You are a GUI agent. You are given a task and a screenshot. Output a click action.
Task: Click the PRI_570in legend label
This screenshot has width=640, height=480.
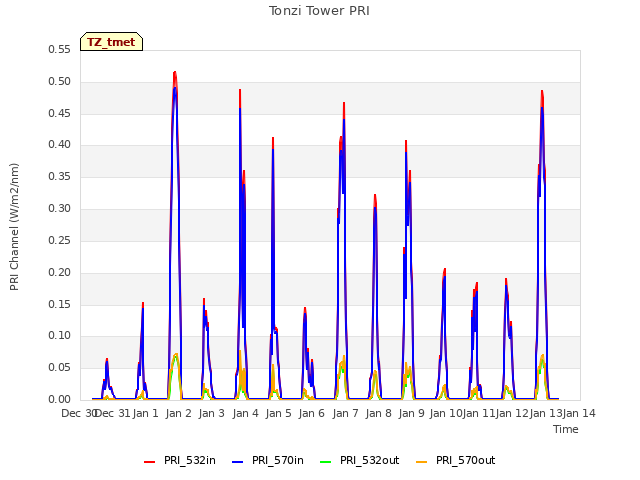point(278,460)
